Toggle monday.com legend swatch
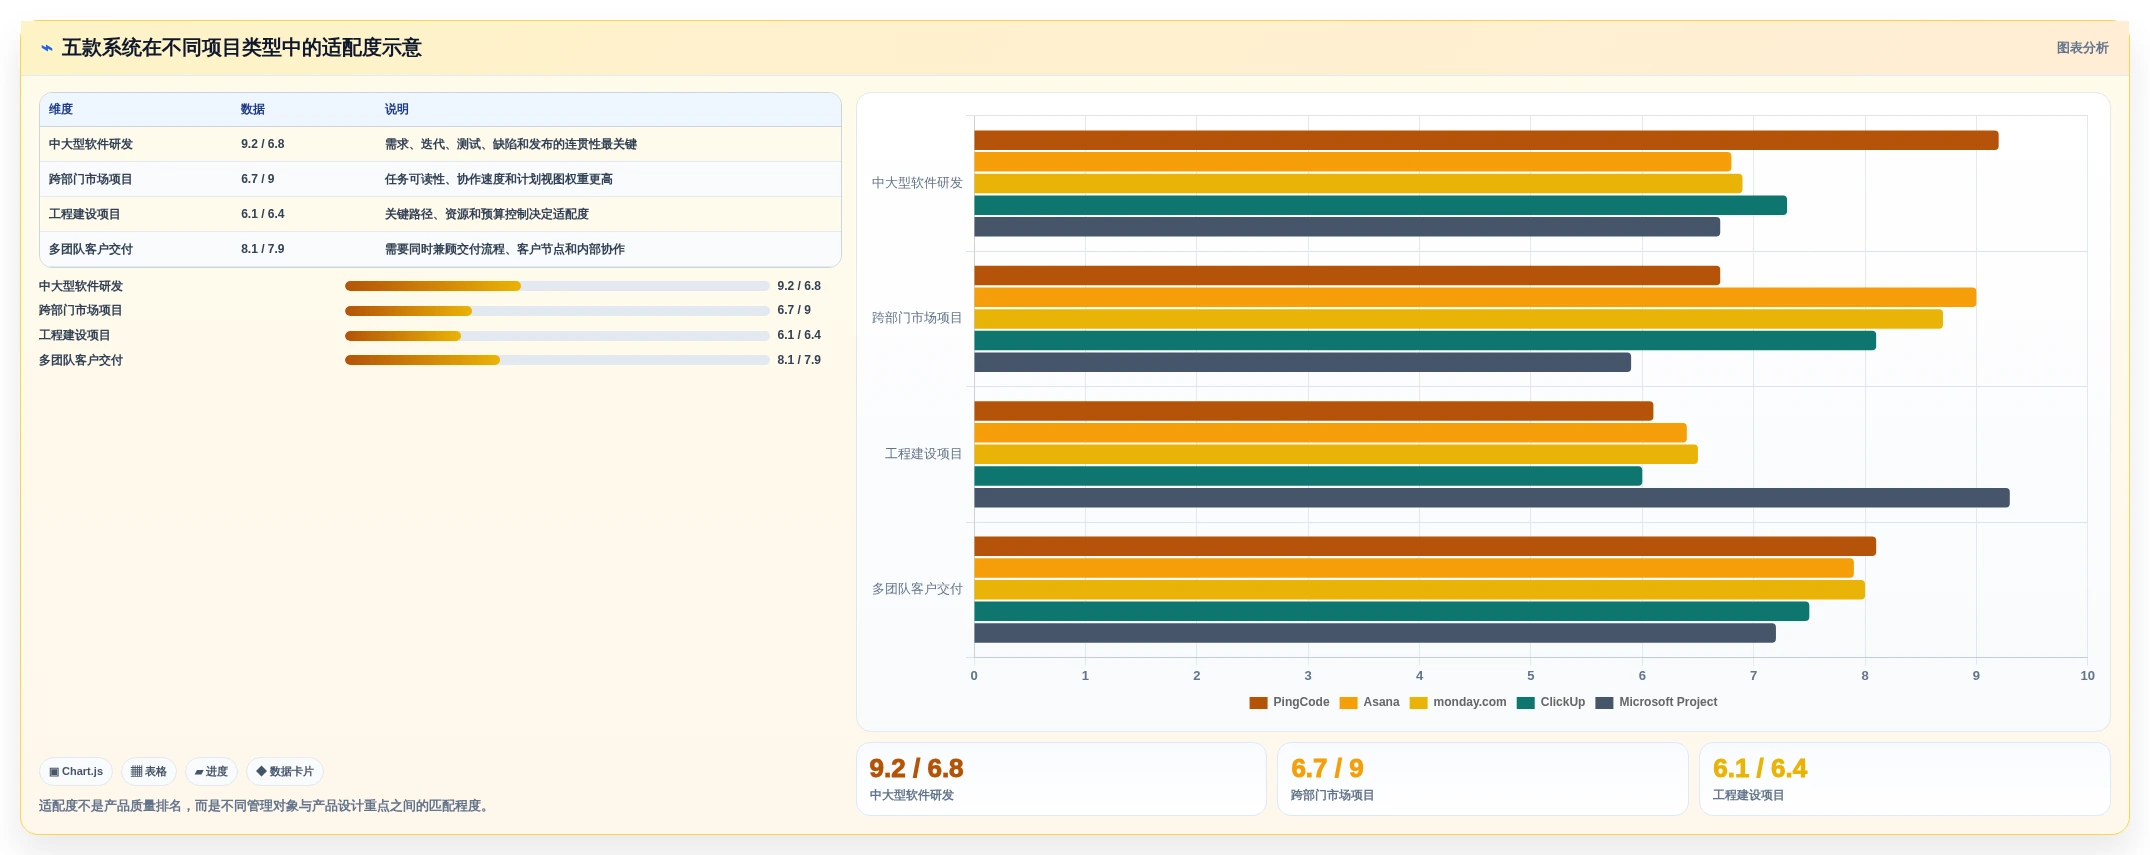 pyautogui.click(x=1418, y=703)
